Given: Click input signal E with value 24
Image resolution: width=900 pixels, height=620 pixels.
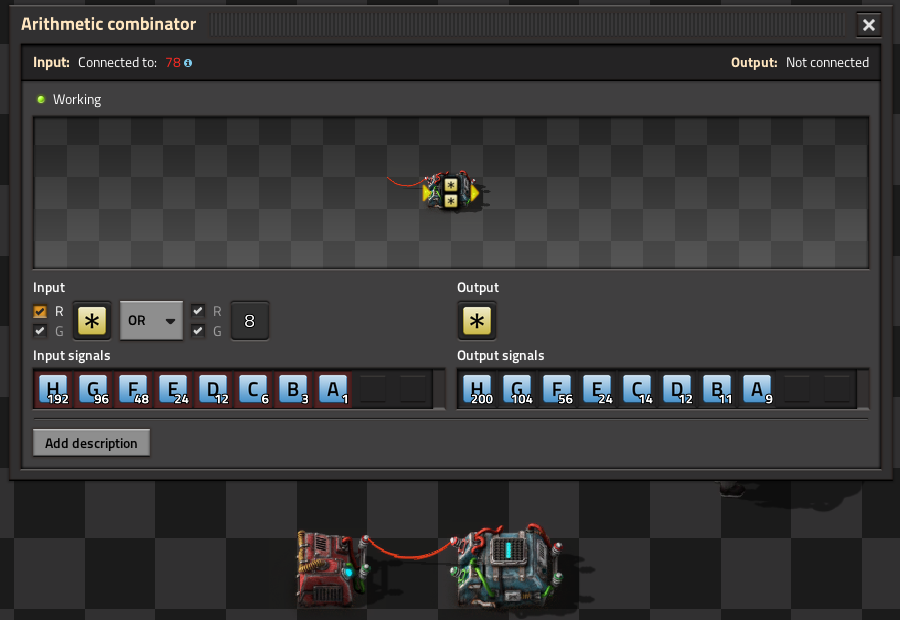Looking at the screenshot, I should tap(173, 389).
